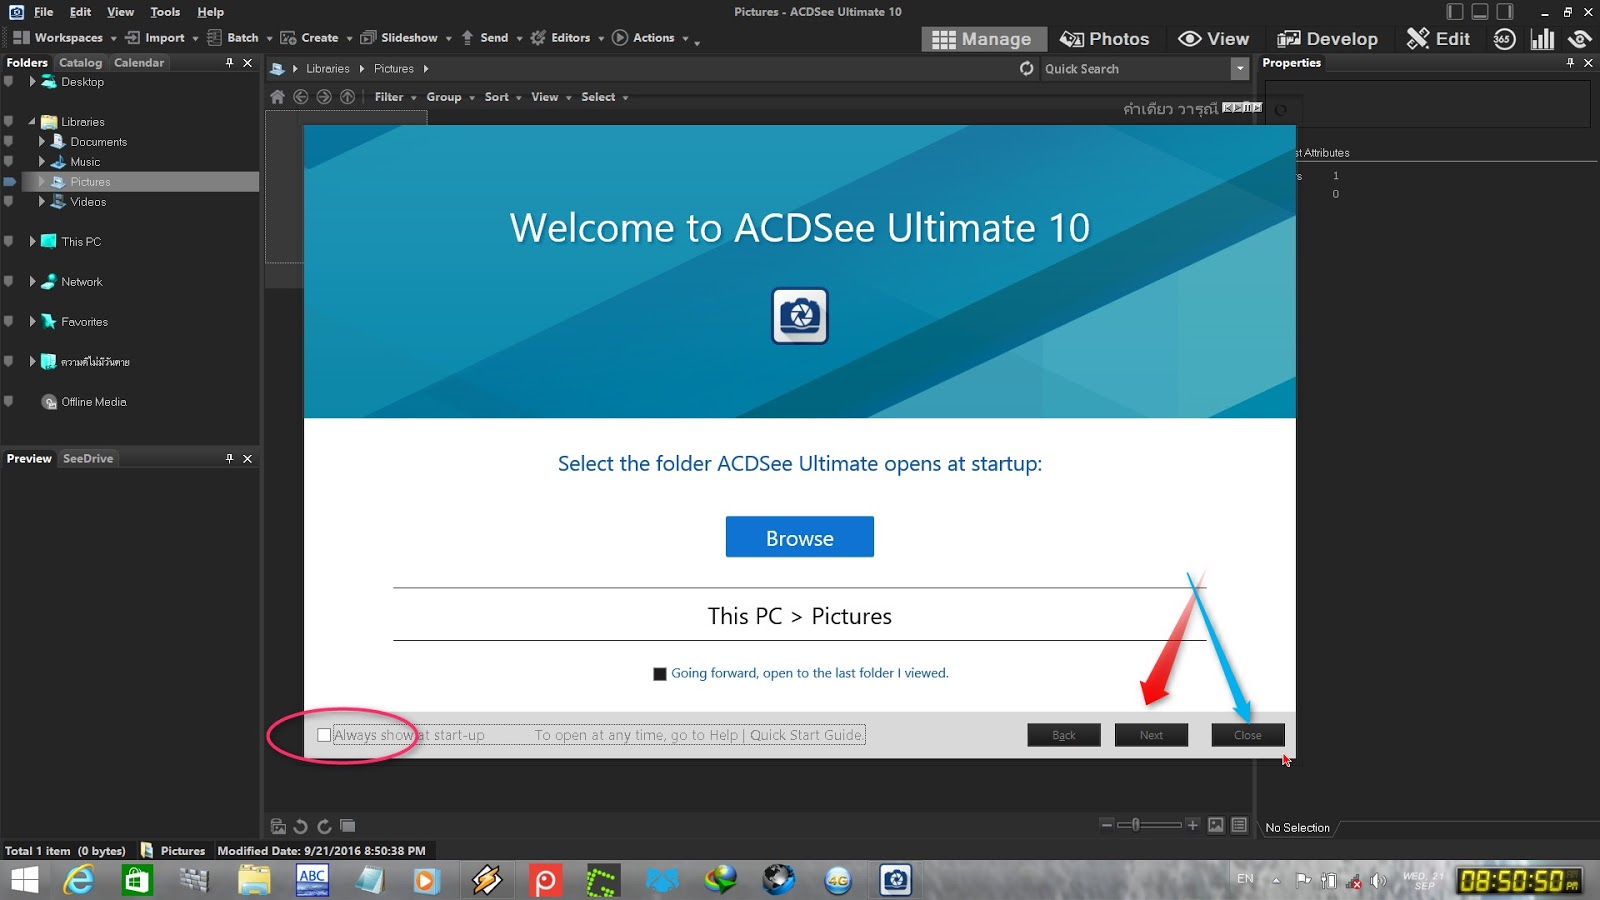Image resolution: width=1600 pixels, height=900 pixels.
Task: Click the Close button in welcome dialog
Action: click(1248, 735)
